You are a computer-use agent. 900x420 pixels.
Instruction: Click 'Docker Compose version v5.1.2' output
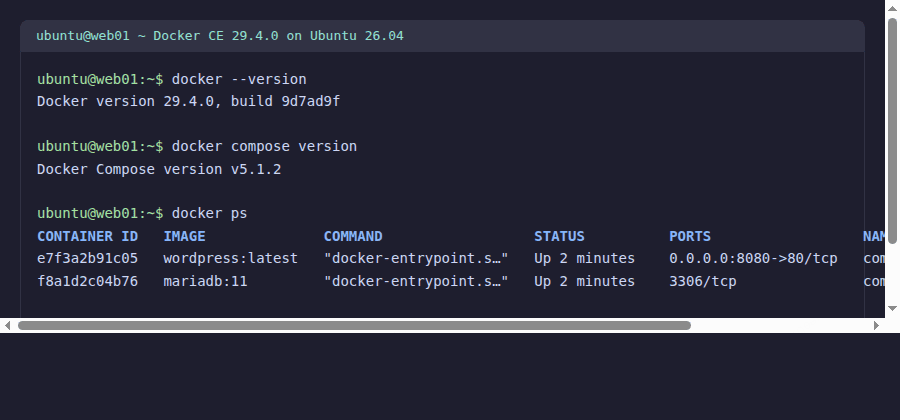coord(159,169)
